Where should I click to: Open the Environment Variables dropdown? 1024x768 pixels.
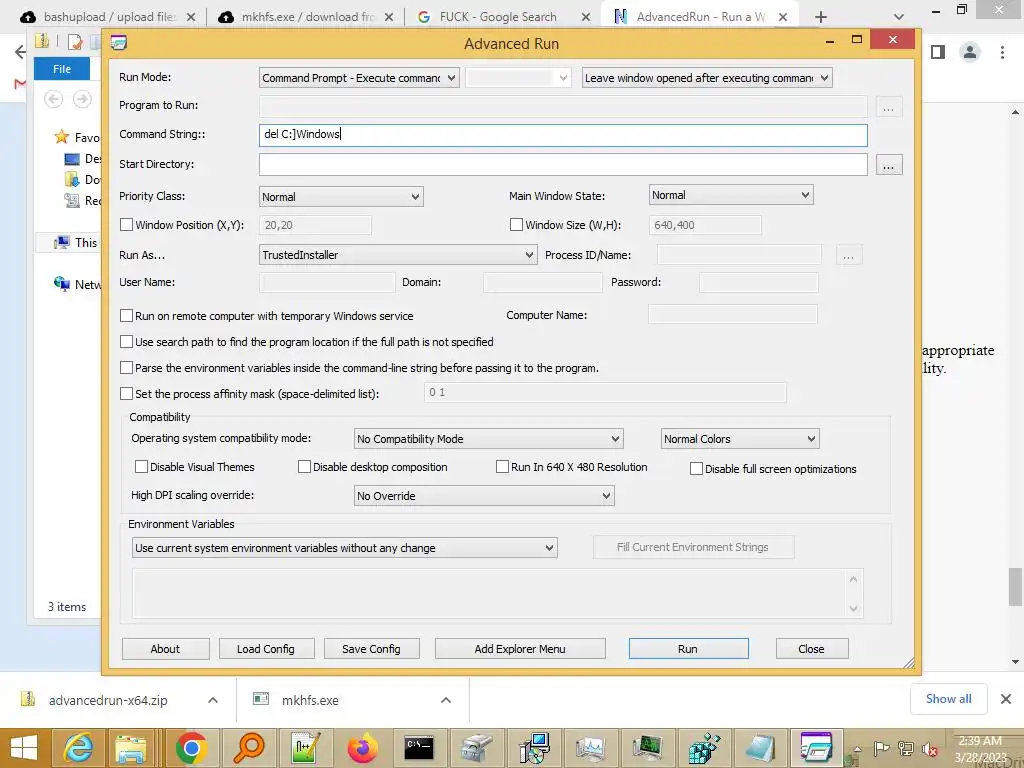(344, 548)
